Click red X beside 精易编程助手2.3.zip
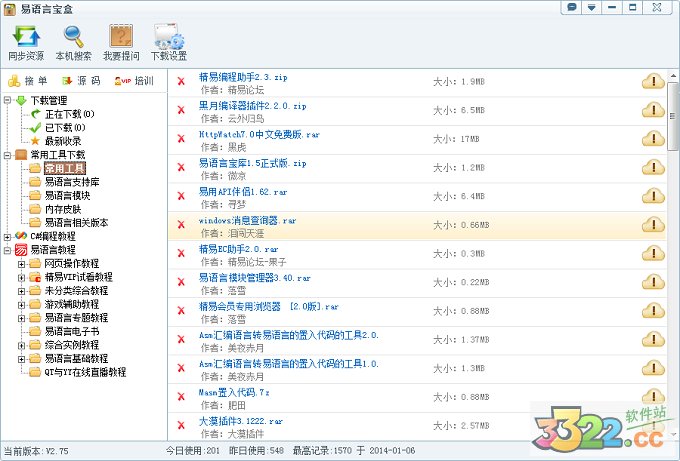680x461 pixels. coord(181,81)
